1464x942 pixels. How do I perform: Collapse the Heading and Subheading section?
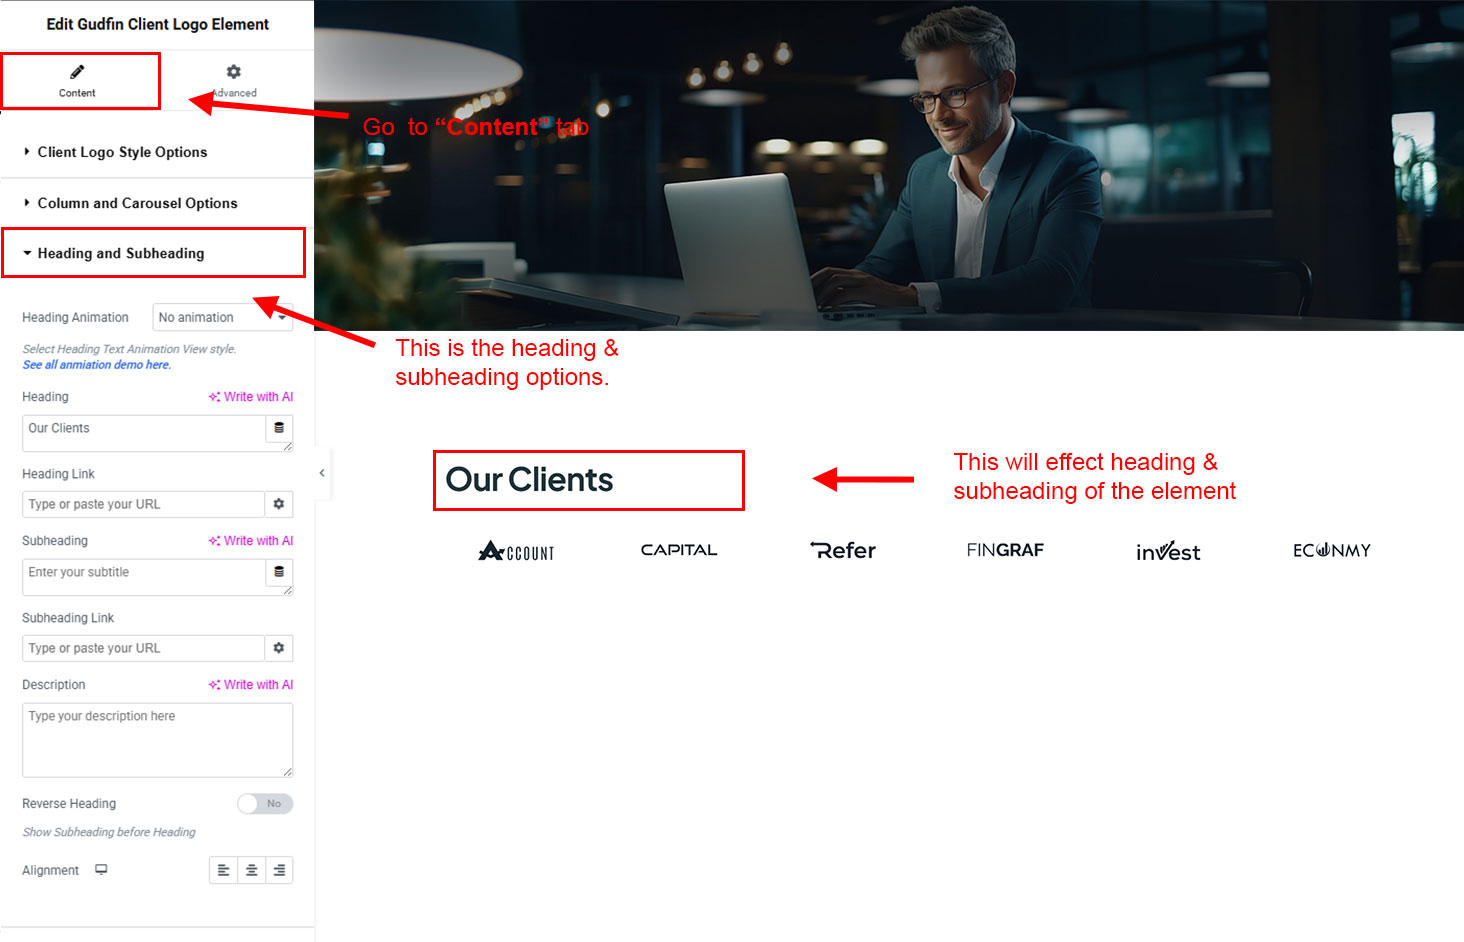pyautogui.click(x=120, y=254)
